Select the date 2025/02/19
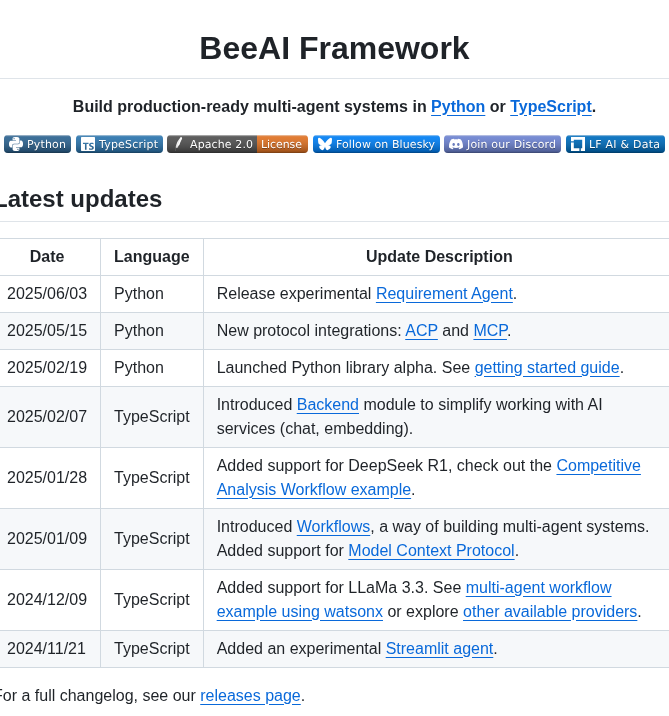The image size is (669, 716). click(x=47, y=368)
